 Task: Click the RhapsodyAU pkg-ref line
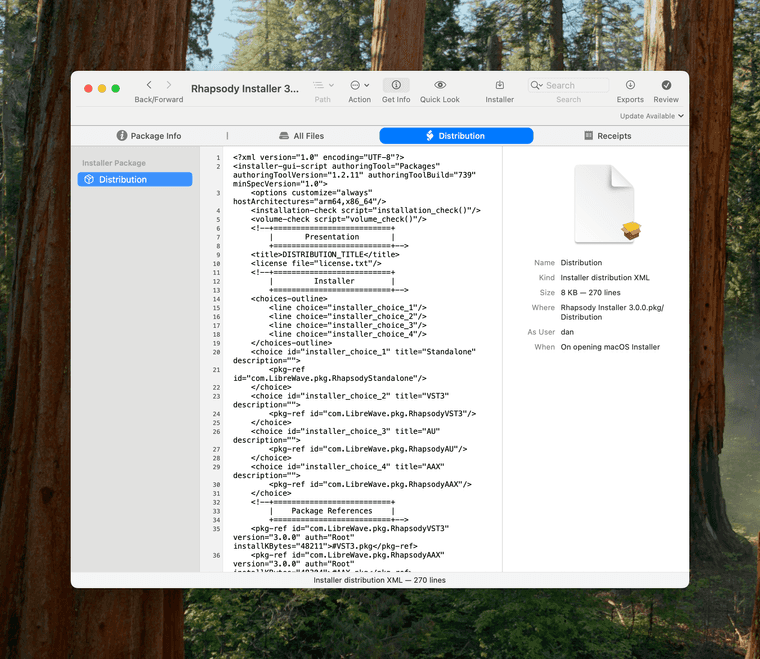coord(368,449)
